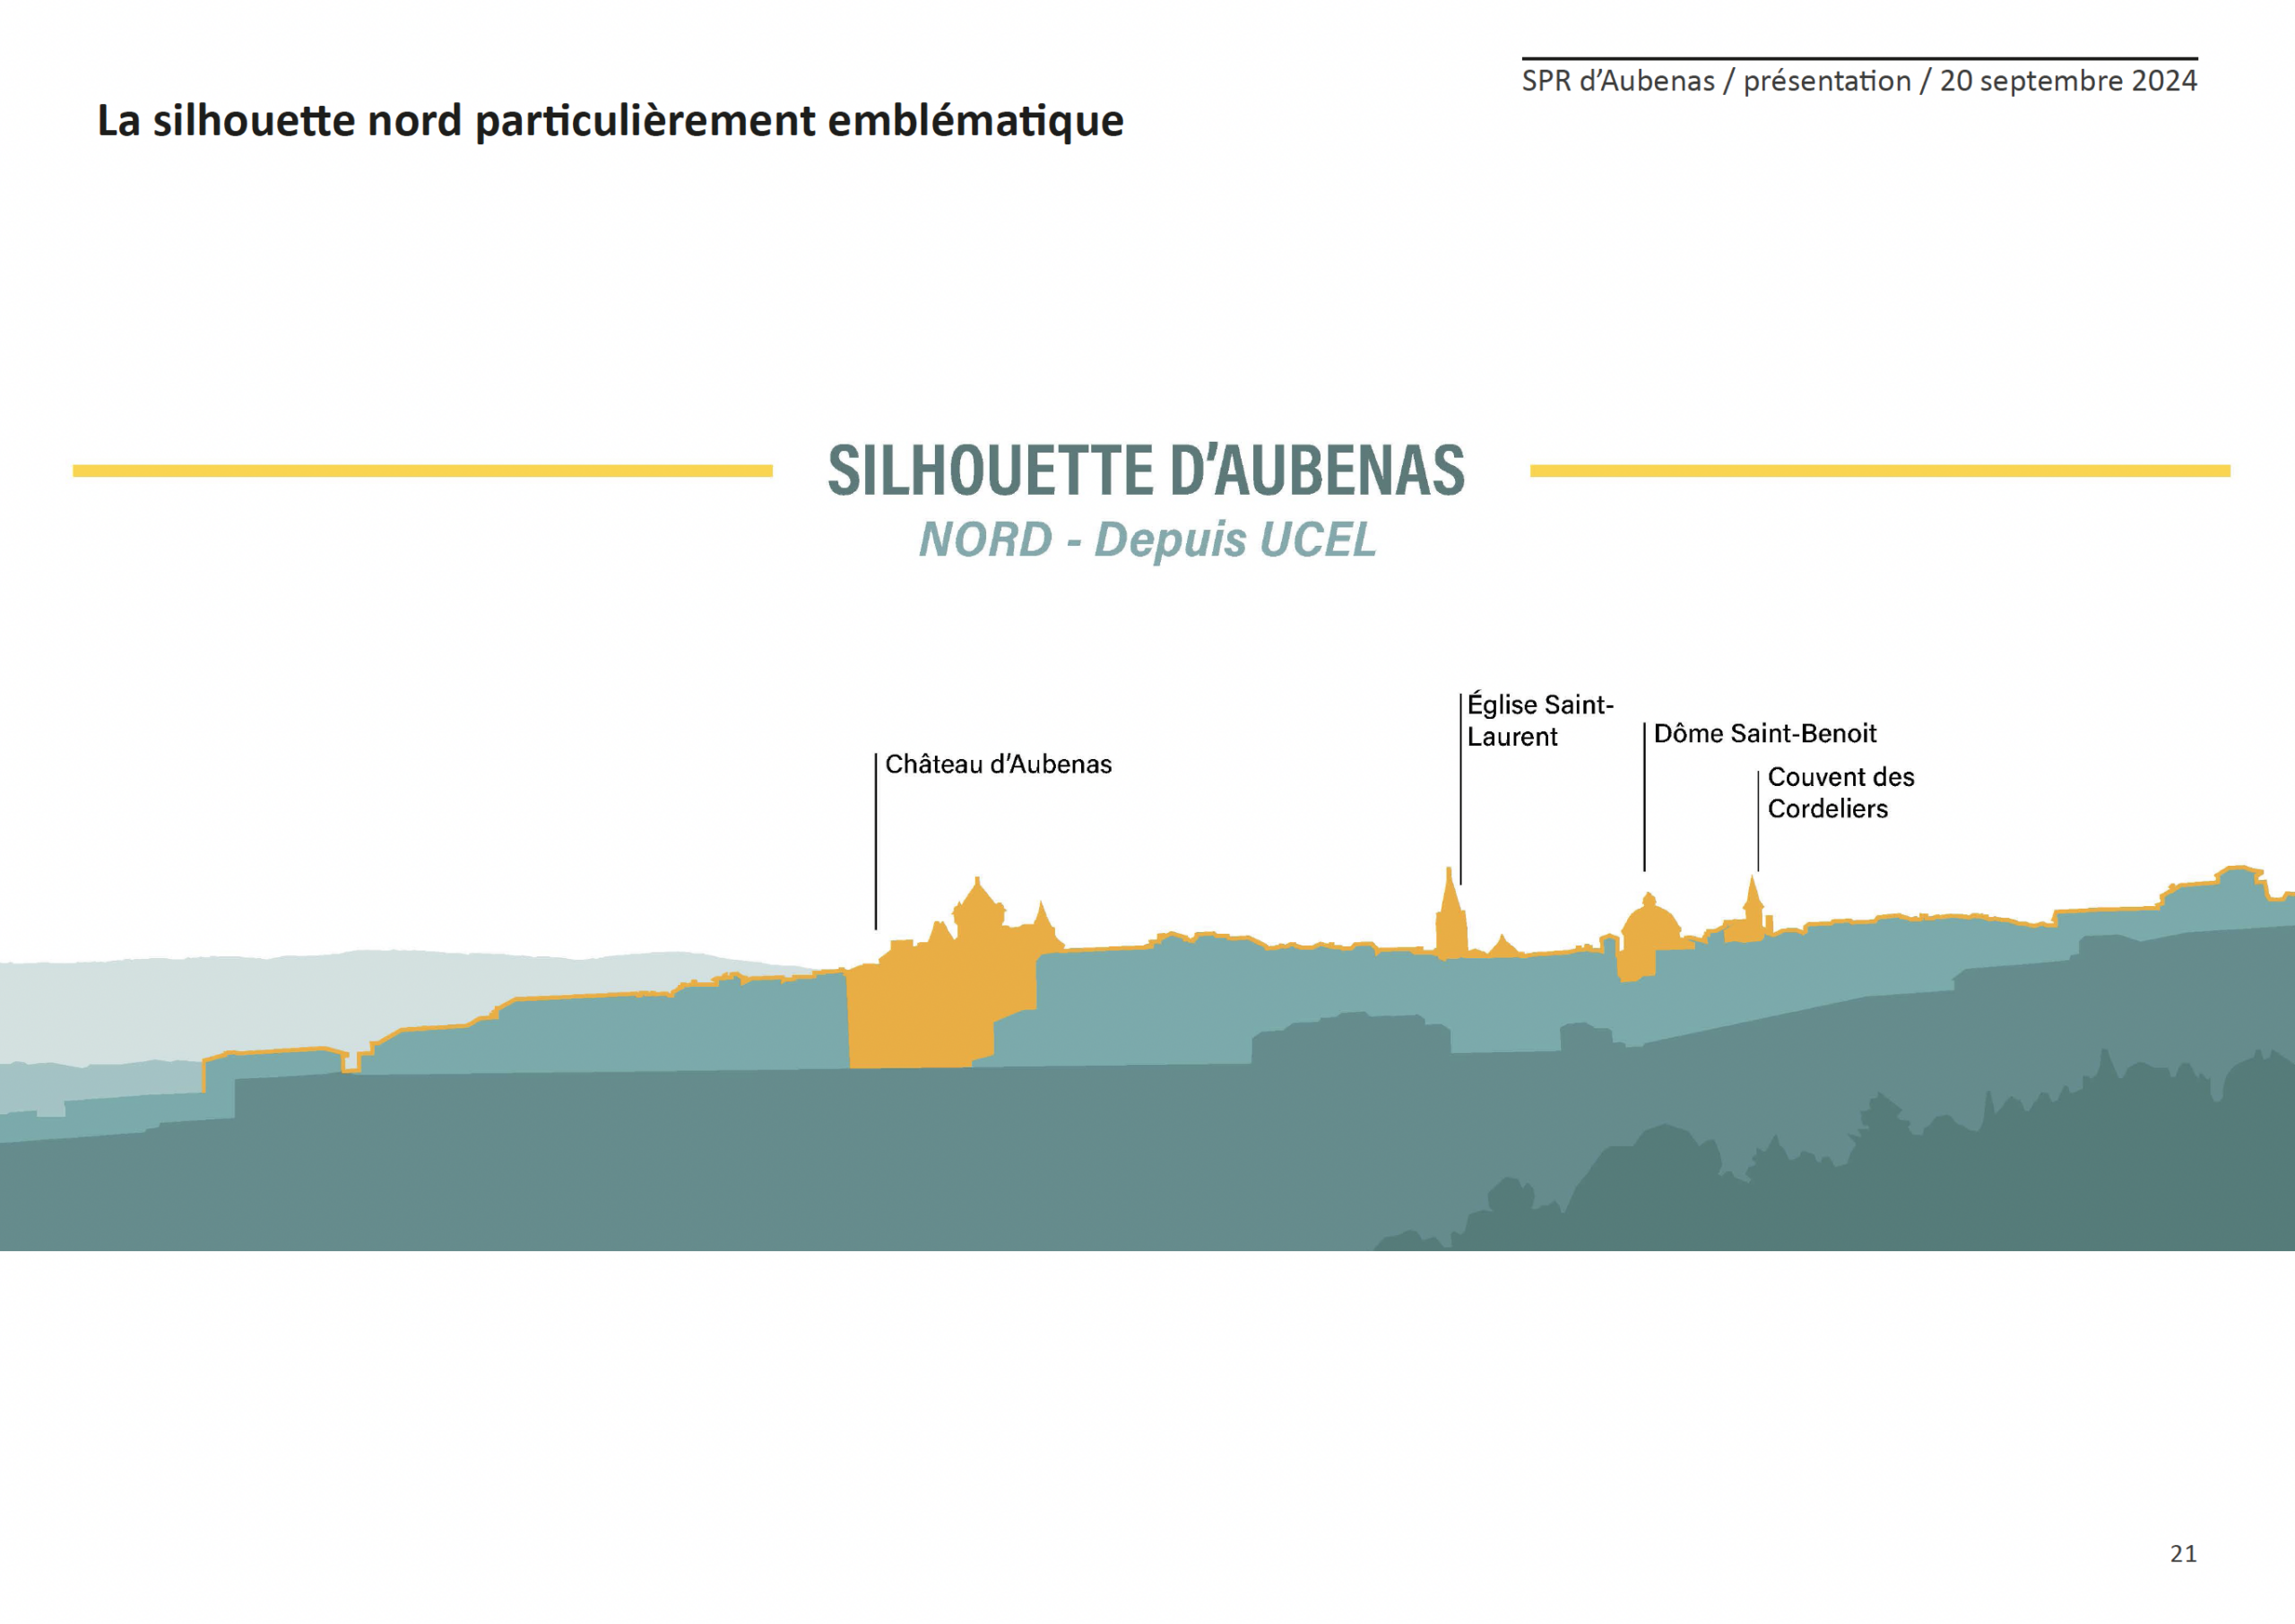The width and height of the screenshot is (2295, 1624).
Task: Click page number 21
Action: point(2182,1553)
